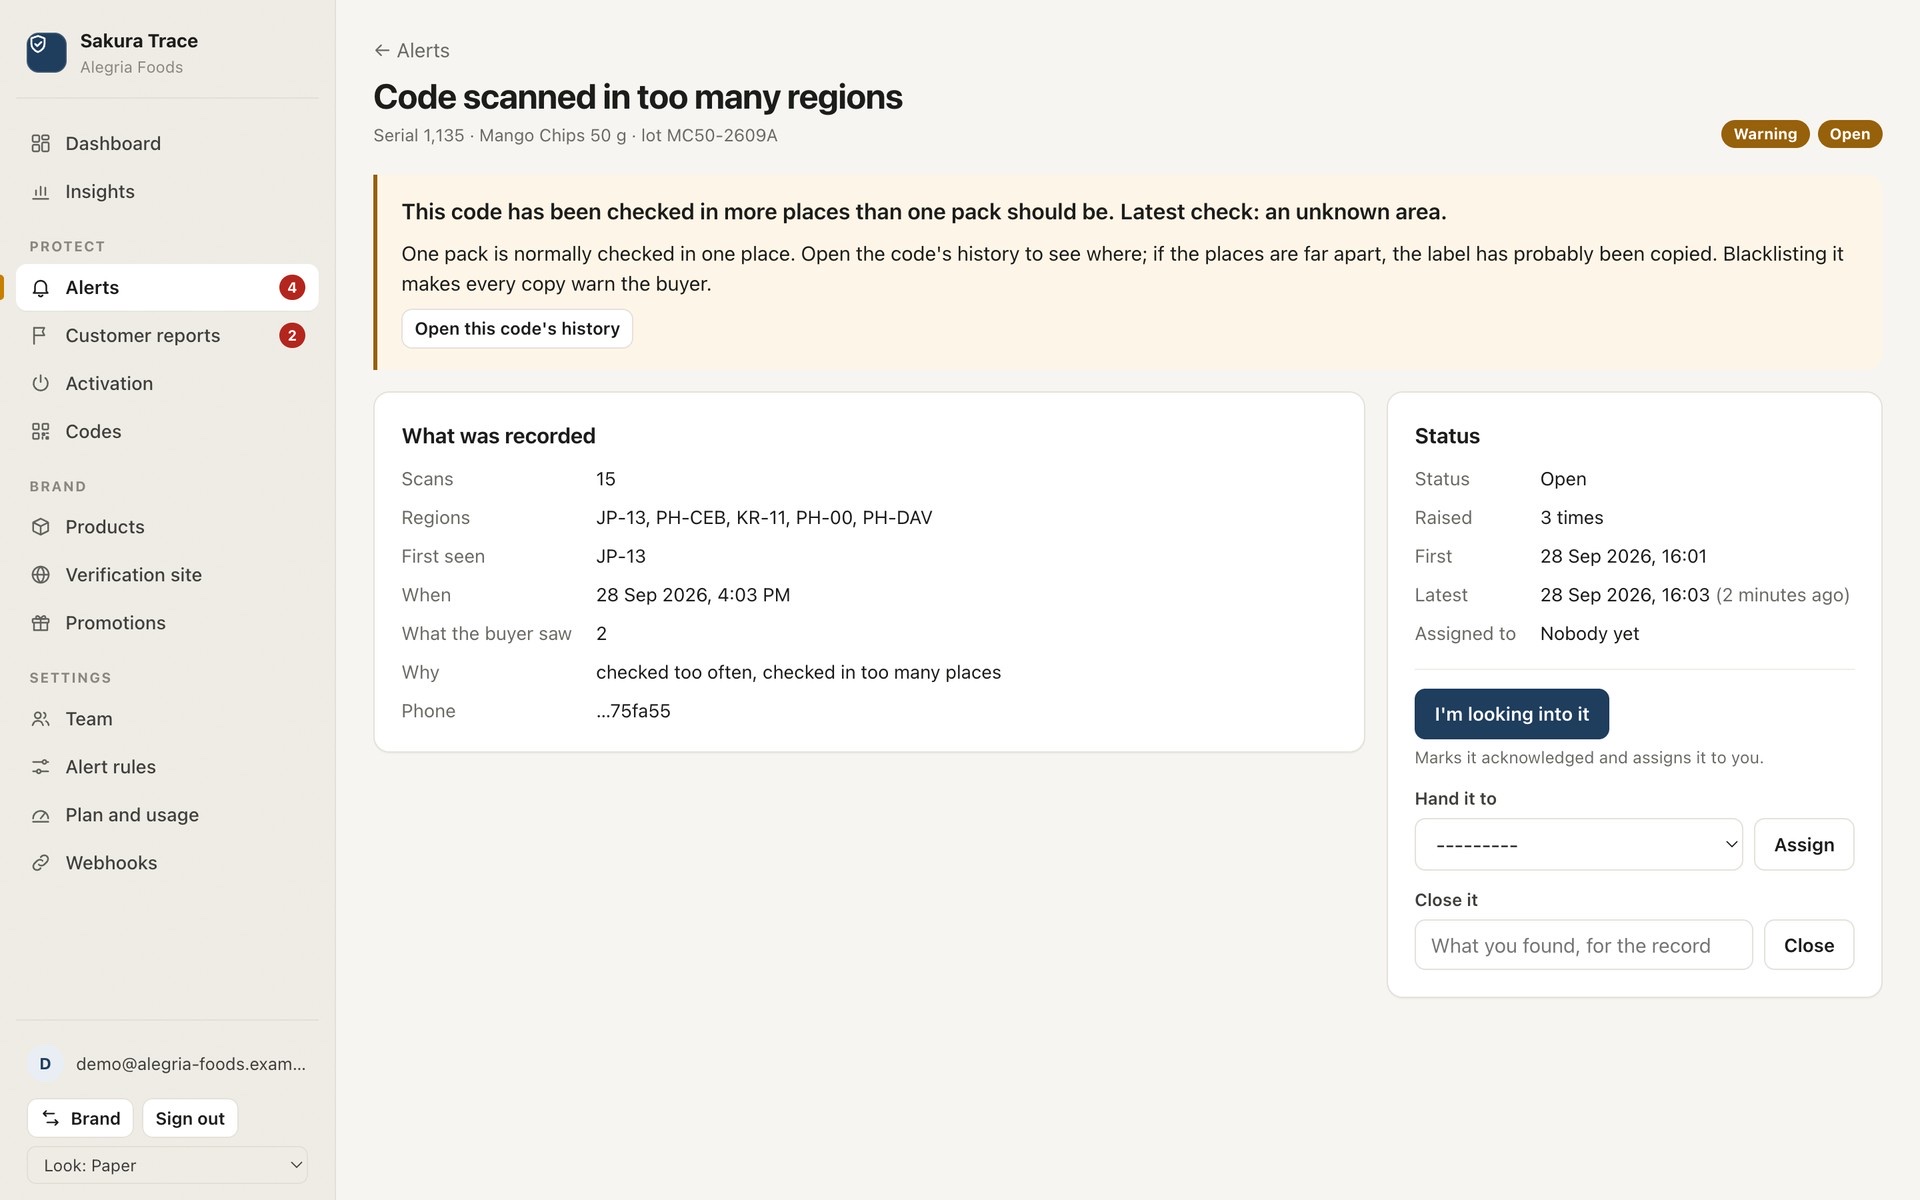Open the Alert rules settings page
The image size is (1920, 1200).
click(x=167, y=767)
